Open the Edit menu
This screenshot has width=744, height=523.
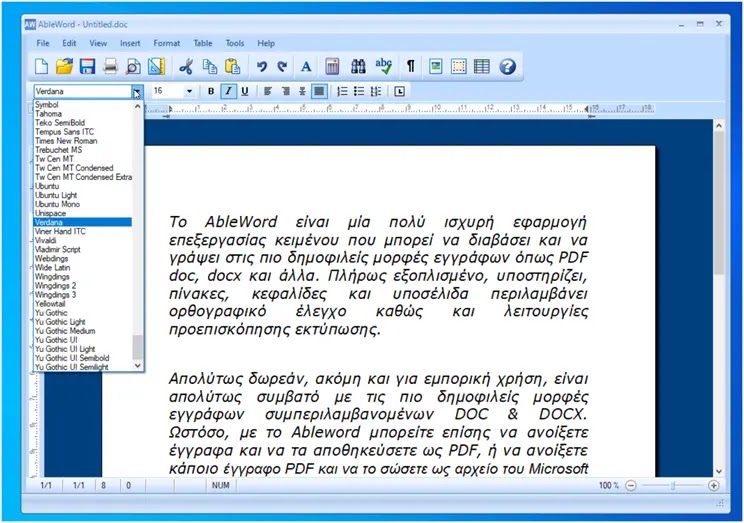tap(69, 43)
